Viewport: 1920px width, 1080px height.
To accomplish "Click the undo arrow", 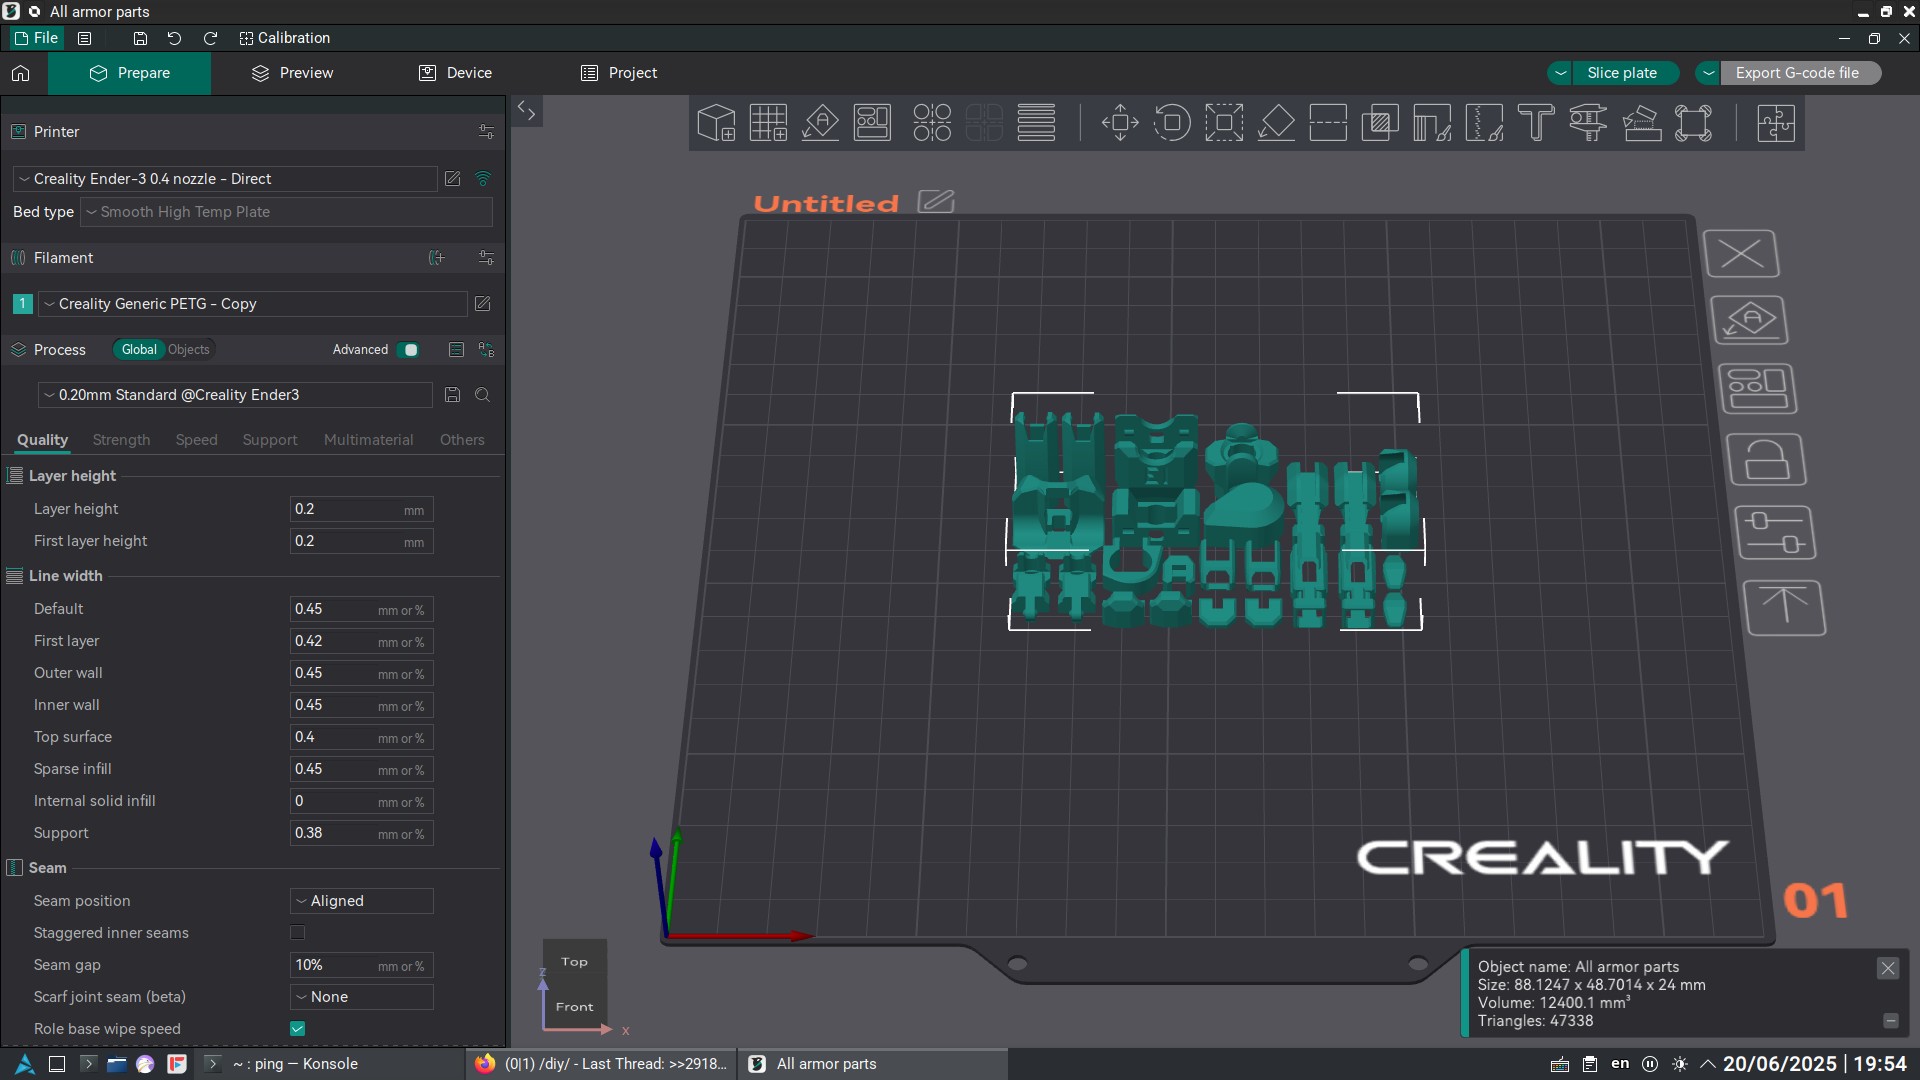I will [x=174, y=38].
